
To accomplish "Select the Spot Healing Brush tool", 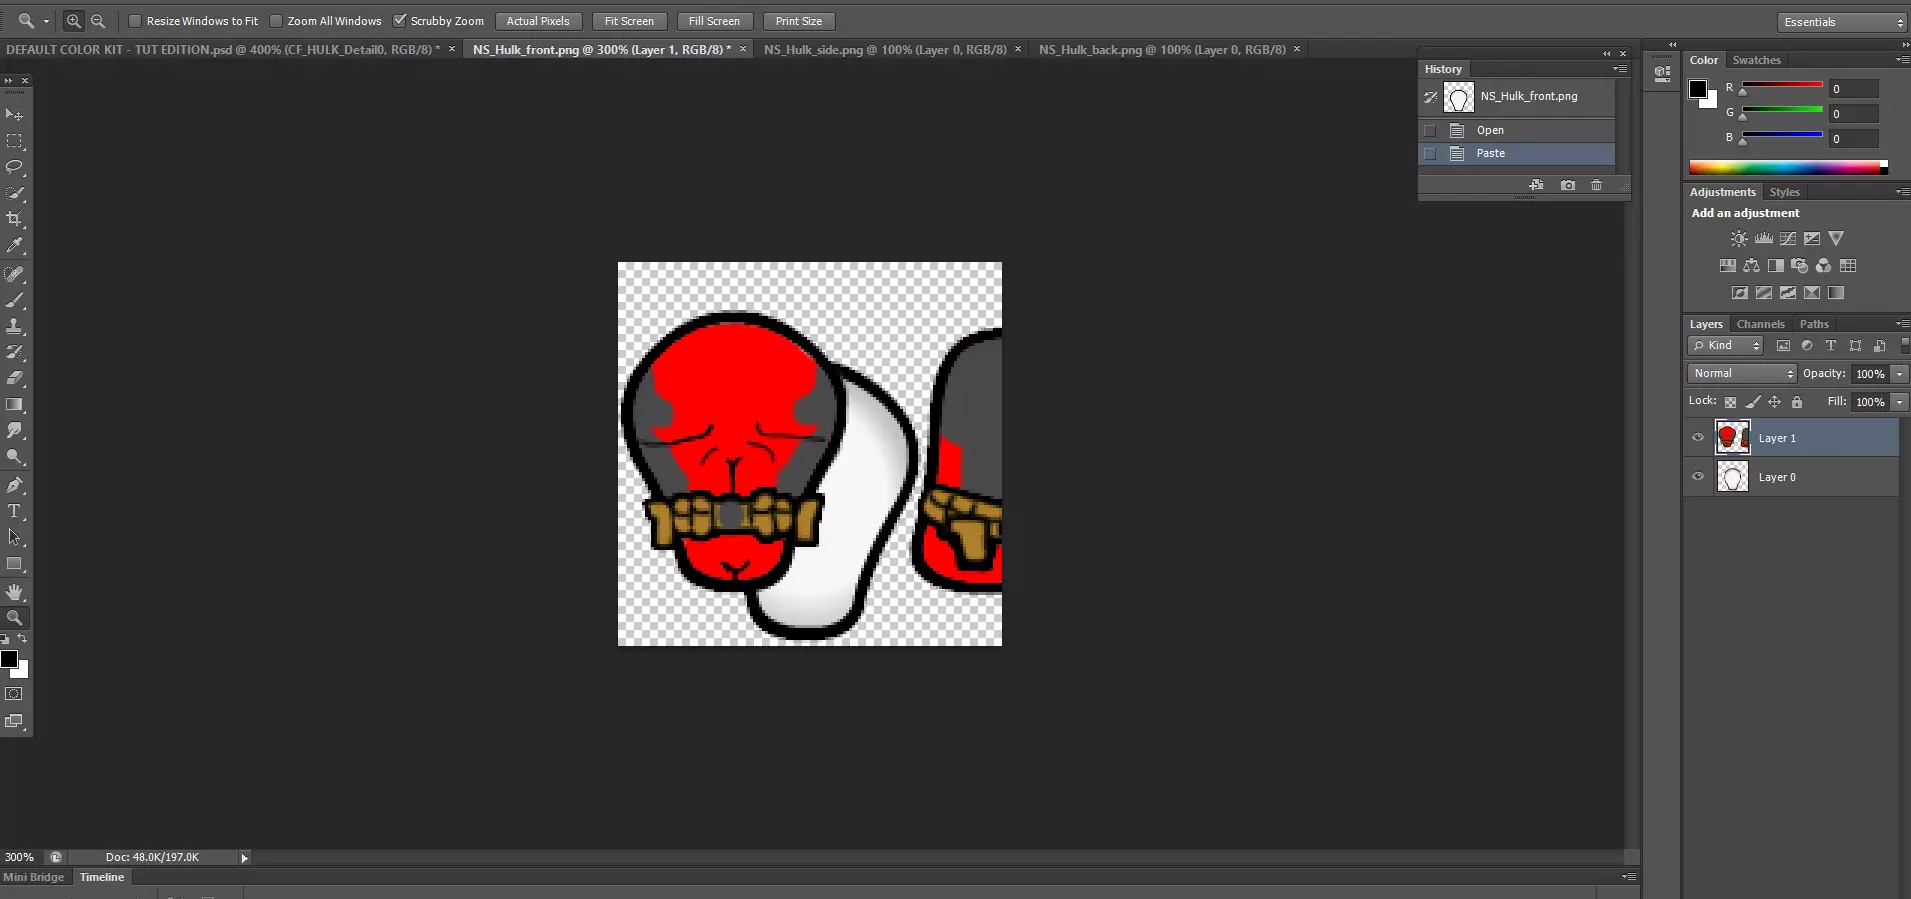I will [x=14, y=274].
